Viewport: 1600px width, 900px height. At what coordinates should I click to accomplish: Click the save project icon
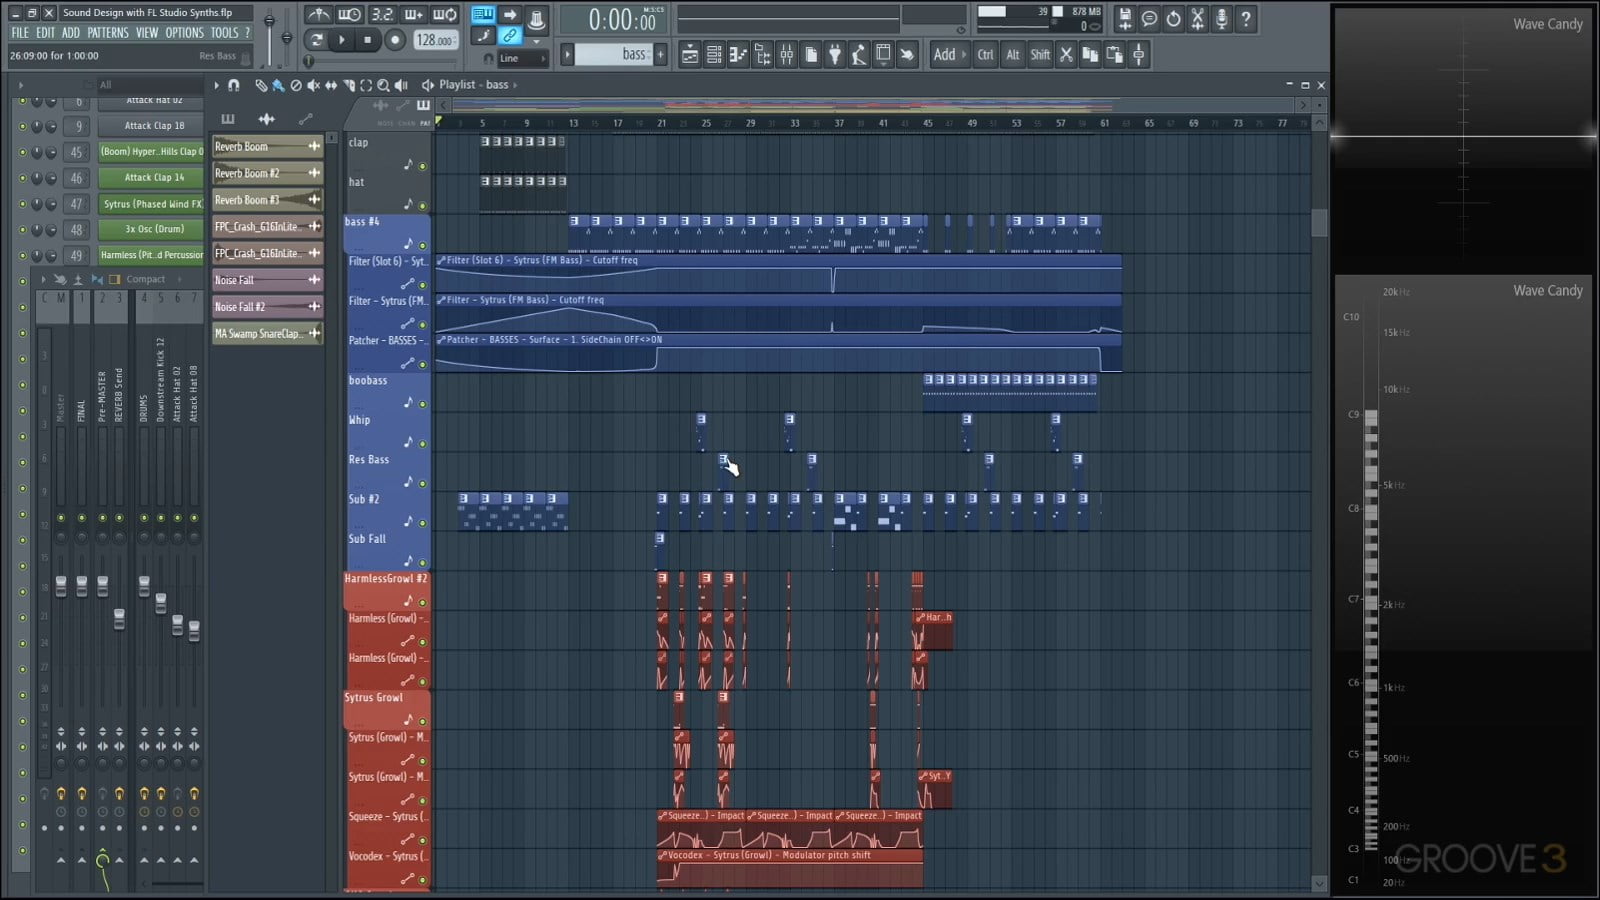tap(1125, 19)
